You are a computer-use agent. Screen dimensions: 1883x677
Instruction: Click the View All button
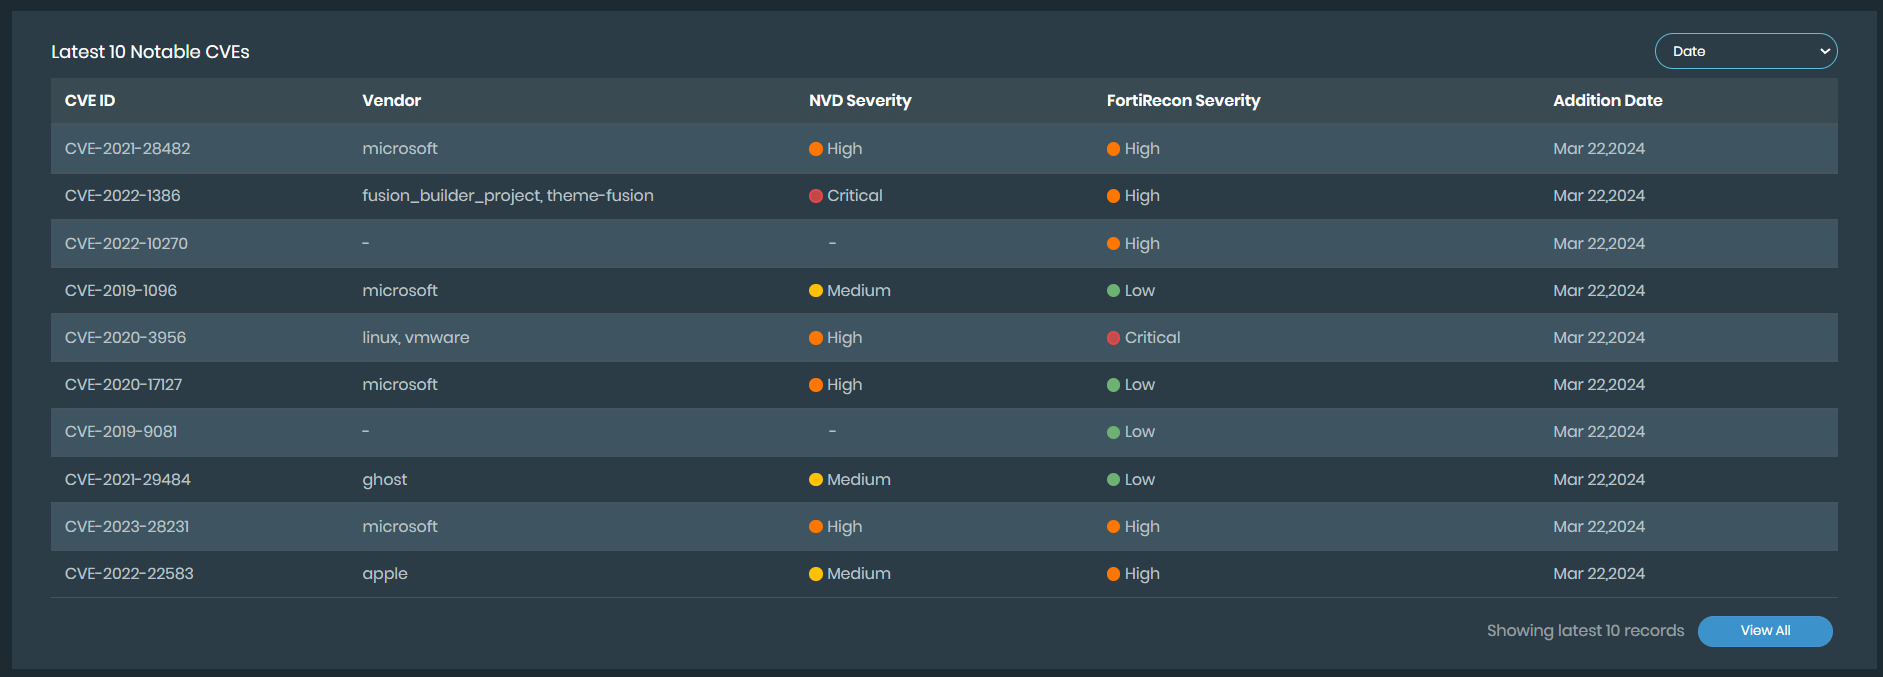coord(1765,631)
